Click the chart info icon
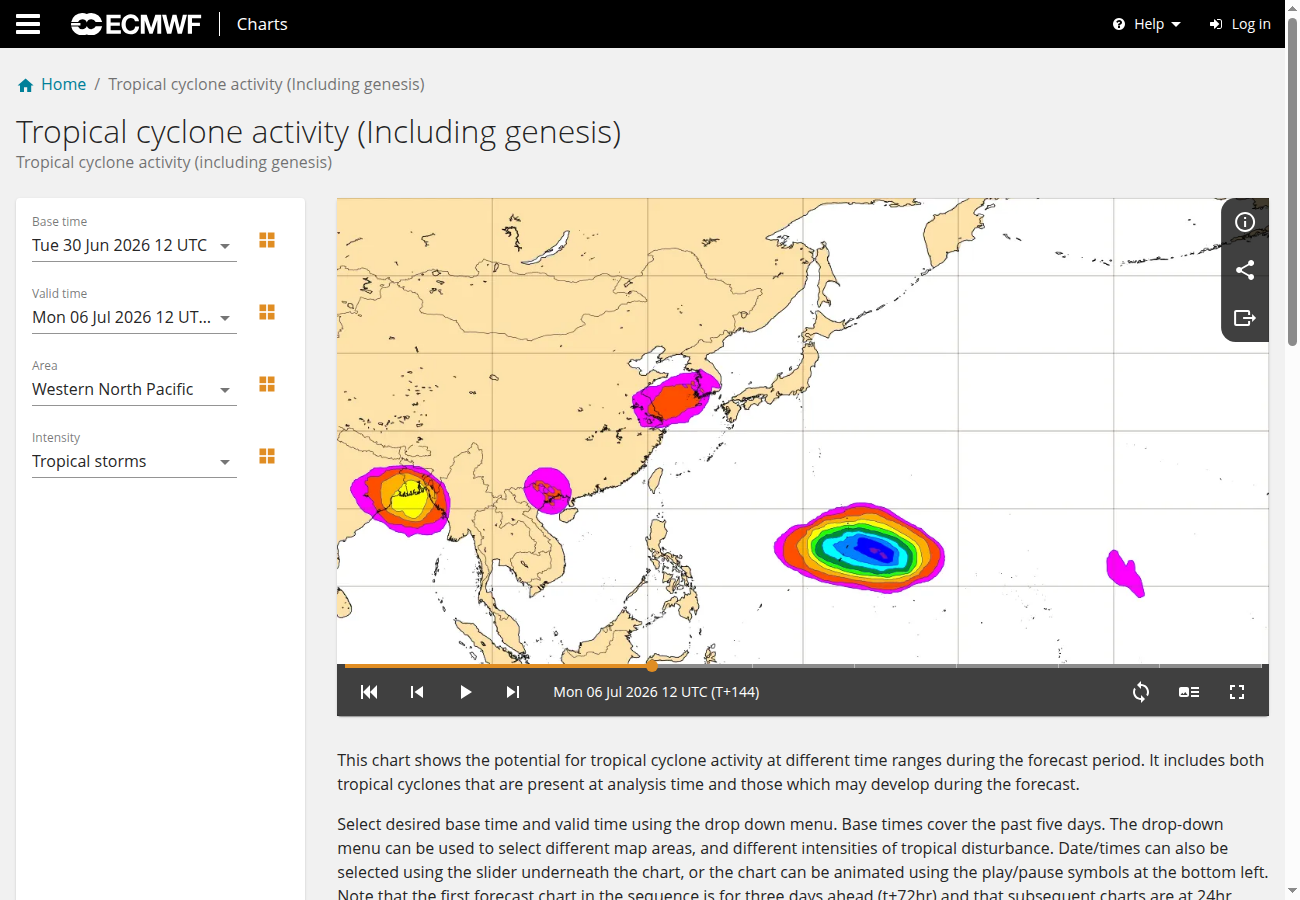 (x=1245, y=222)
